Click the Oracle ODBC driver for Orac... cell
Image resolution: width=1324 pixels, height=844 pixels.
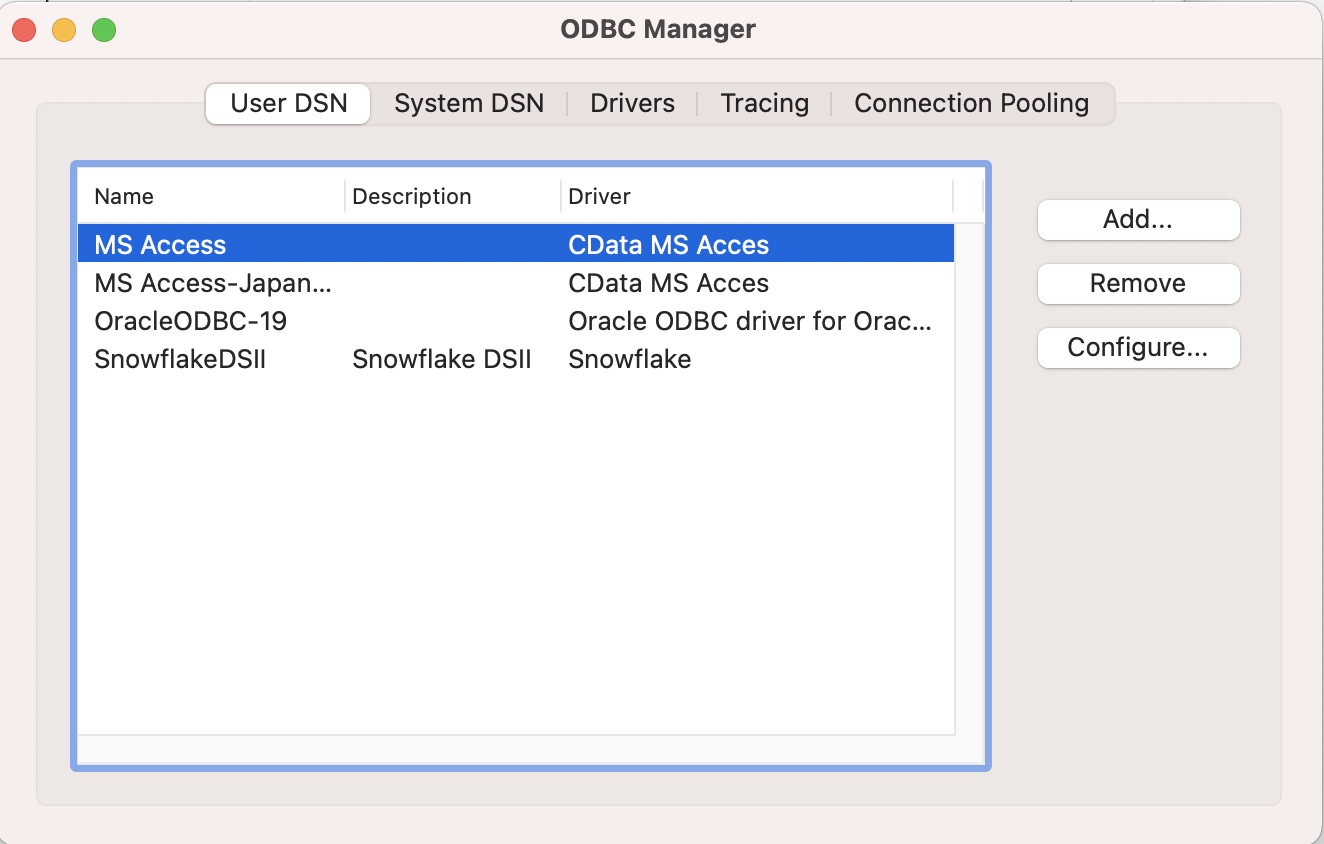point(750,321)
